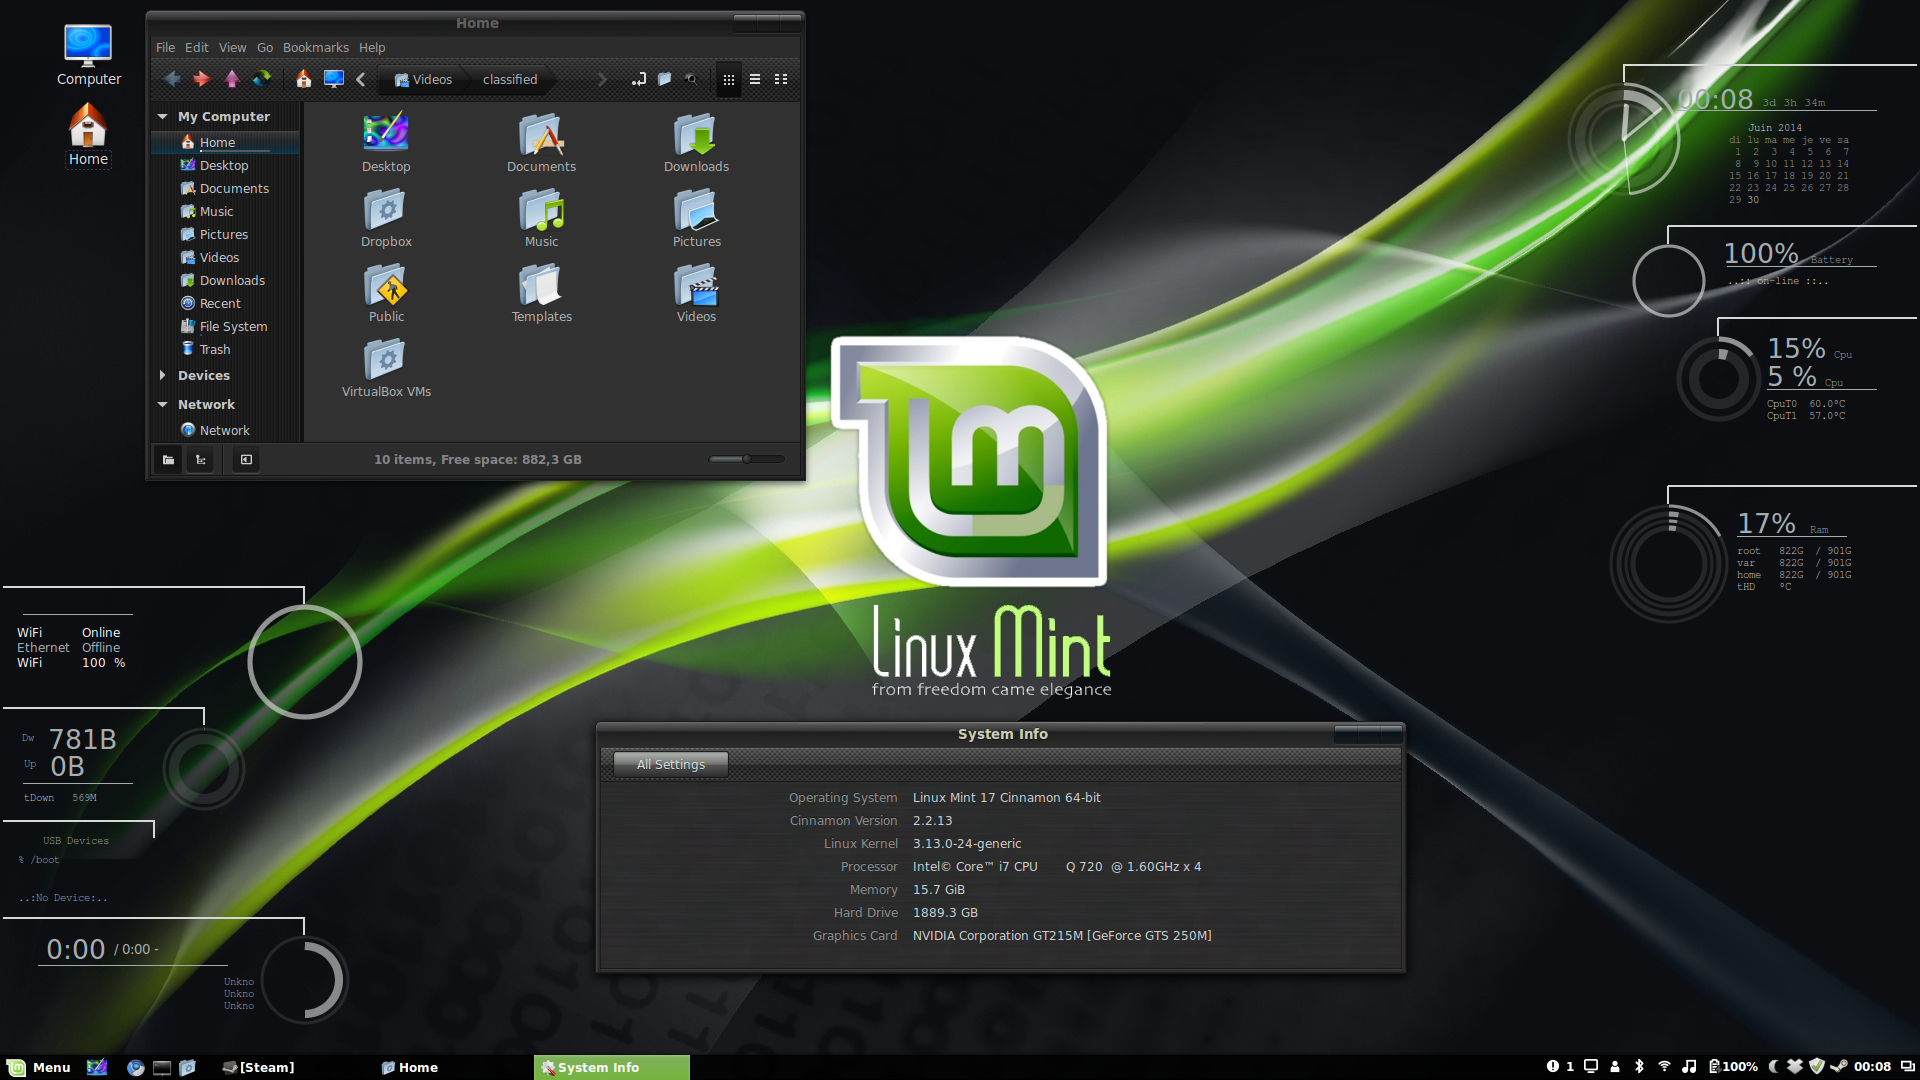Switch to list view mode
Screen dimensions: 1920x1080
(755, 79)
